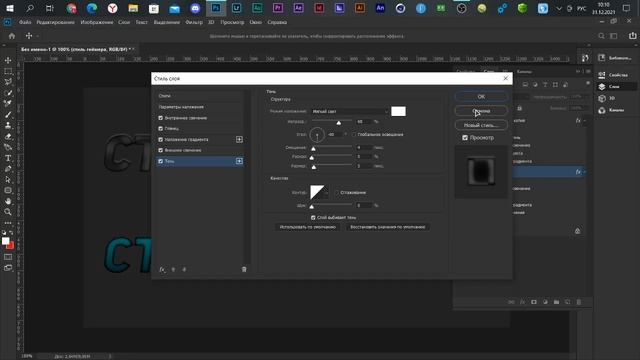Open the 3D panel icon on right strip
Viewport: 640px width, 360px height.
coord(602,98)
